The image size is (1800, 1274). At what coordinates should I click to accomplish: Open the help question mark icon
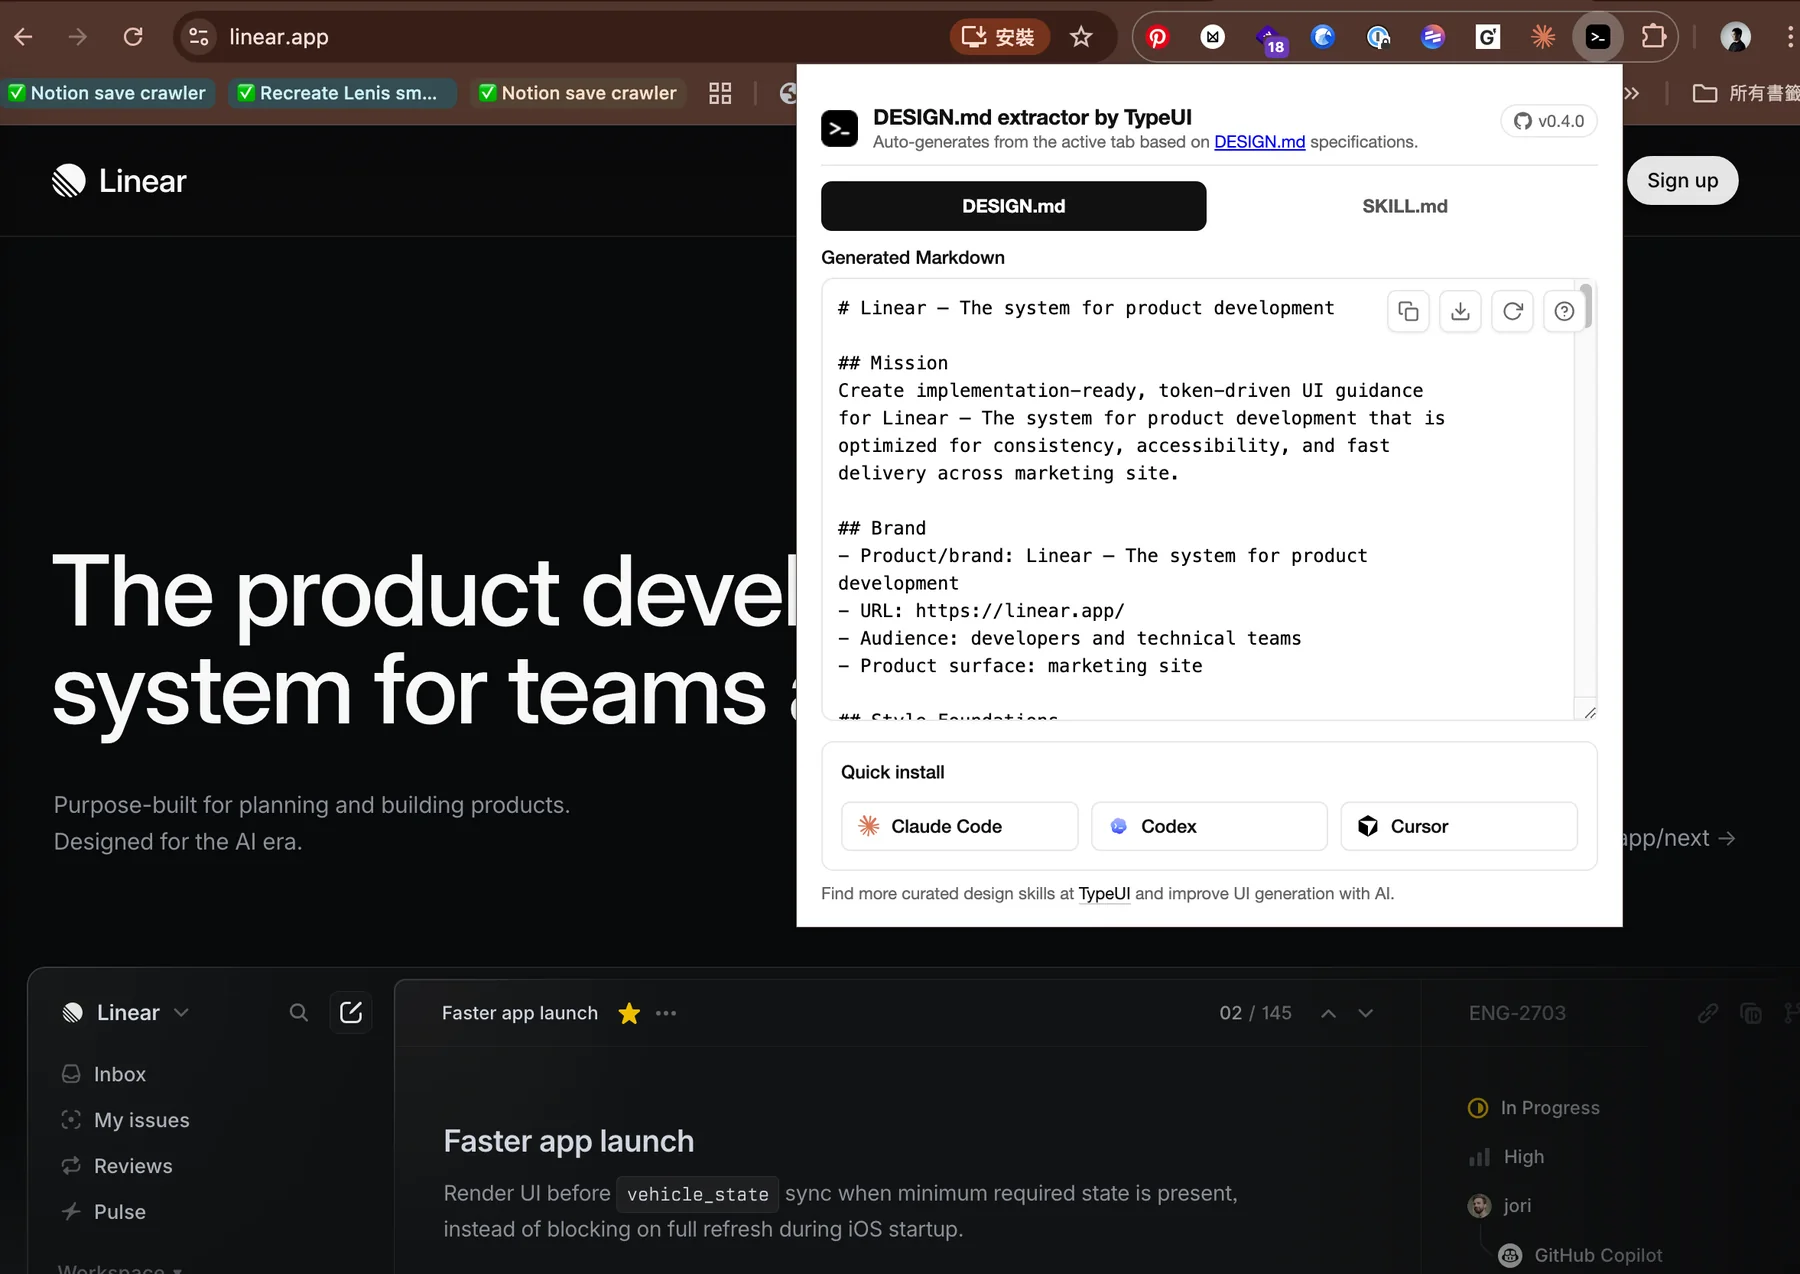point(1564,311)
